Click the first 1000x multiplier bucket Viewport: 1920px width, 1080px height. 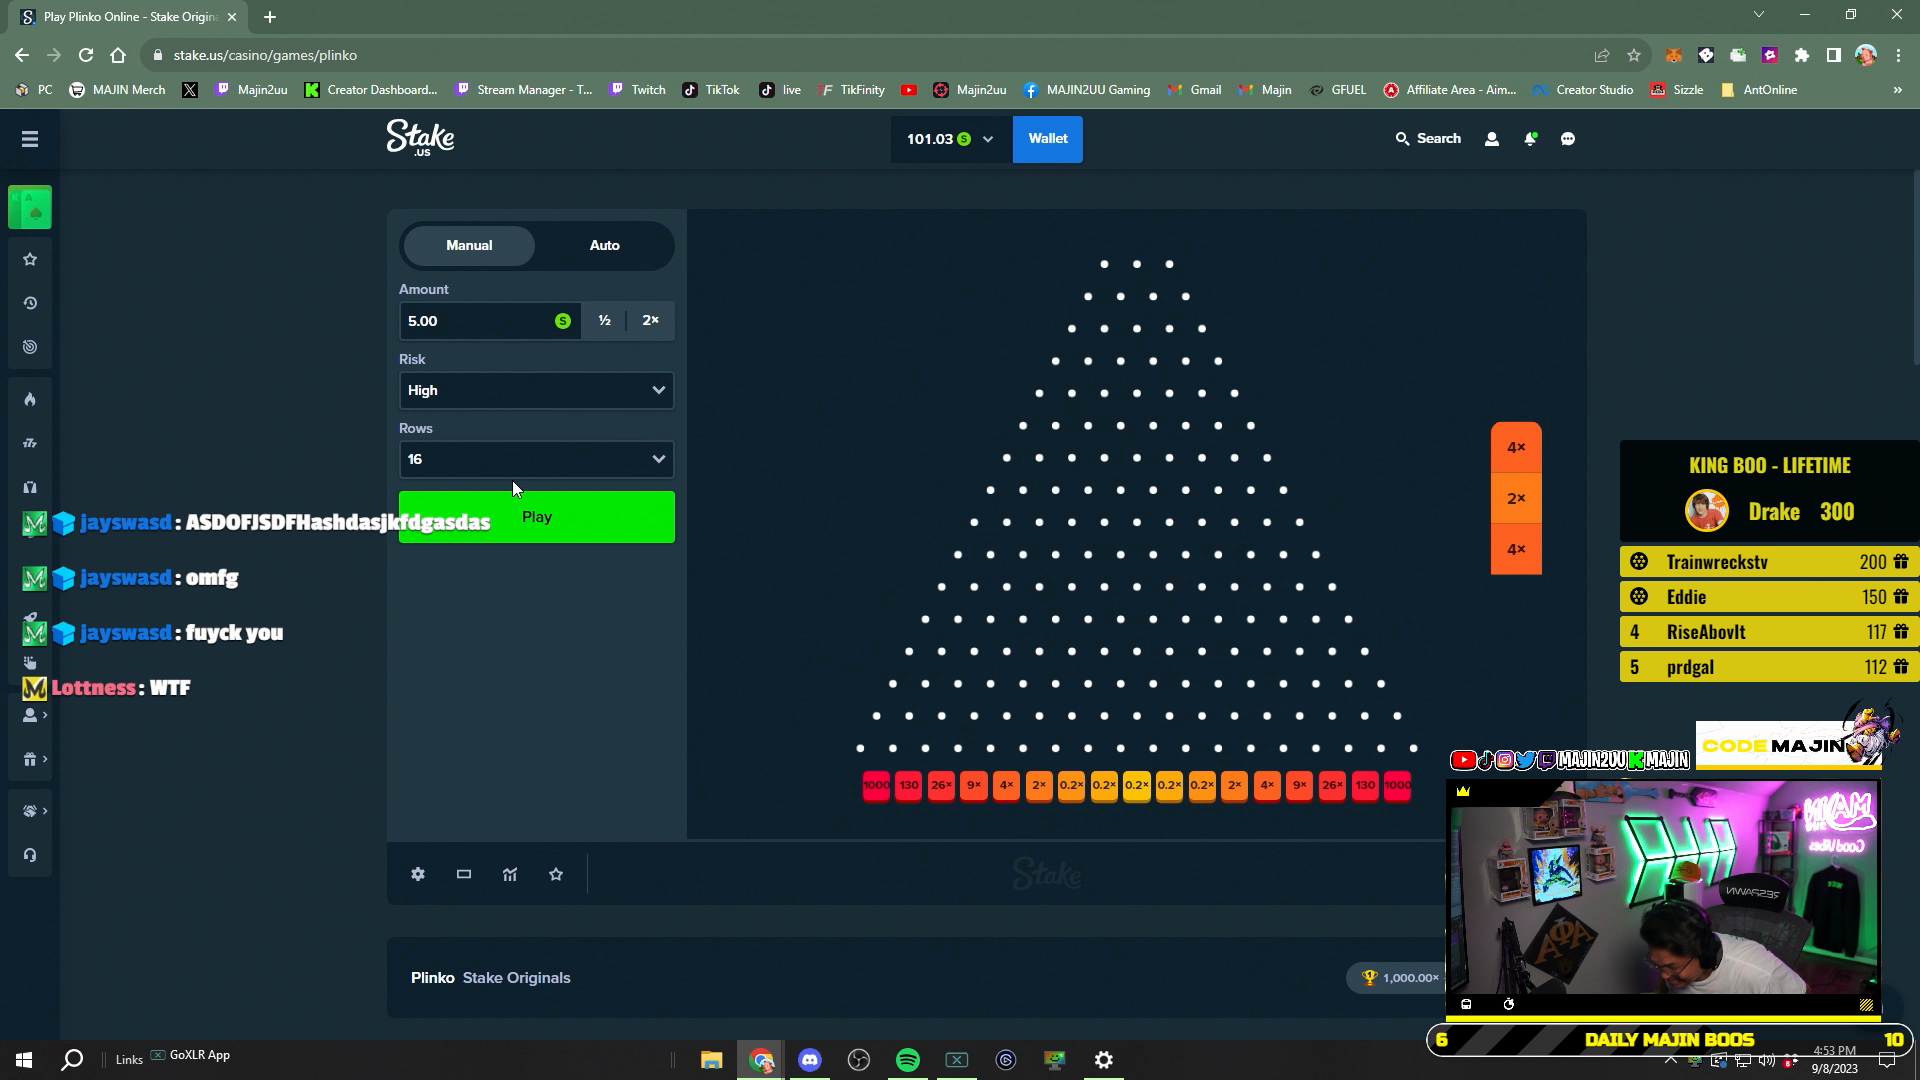(876, 786)
